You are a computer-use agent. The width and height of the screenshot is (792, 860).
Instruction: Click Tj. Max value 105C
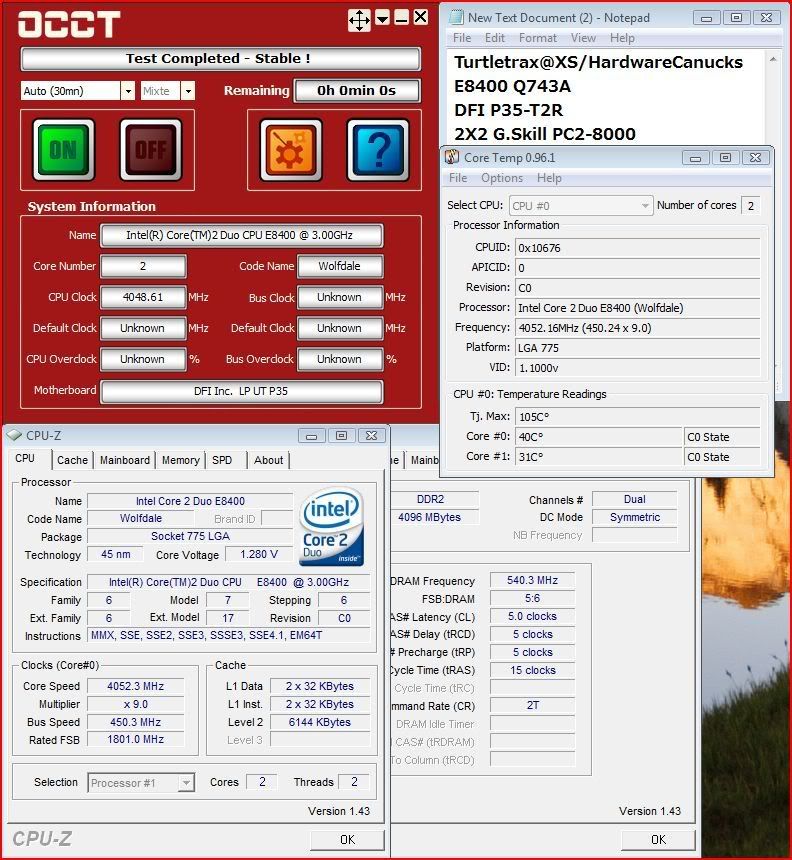click(x=637, y=417)
